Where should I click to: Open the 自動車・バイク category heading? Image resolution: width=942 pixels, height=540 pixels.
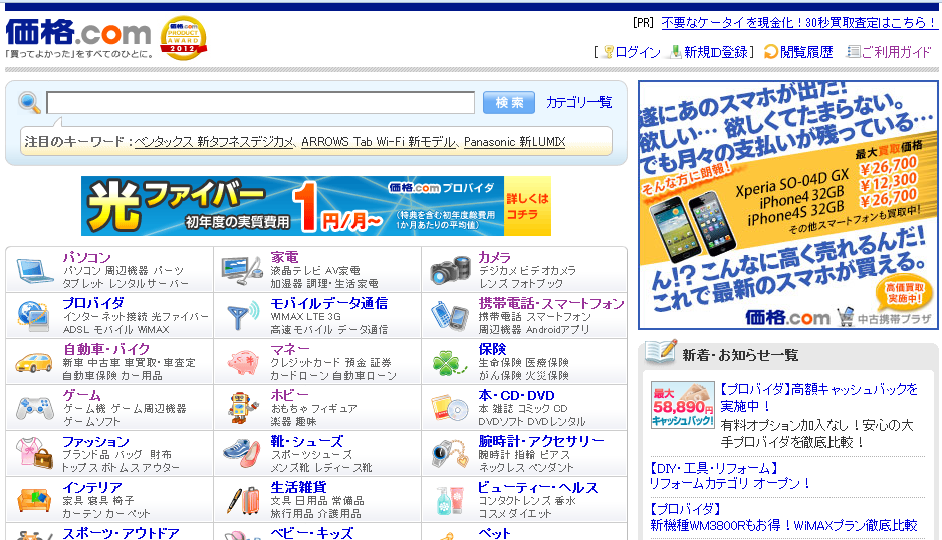(106, 349)
